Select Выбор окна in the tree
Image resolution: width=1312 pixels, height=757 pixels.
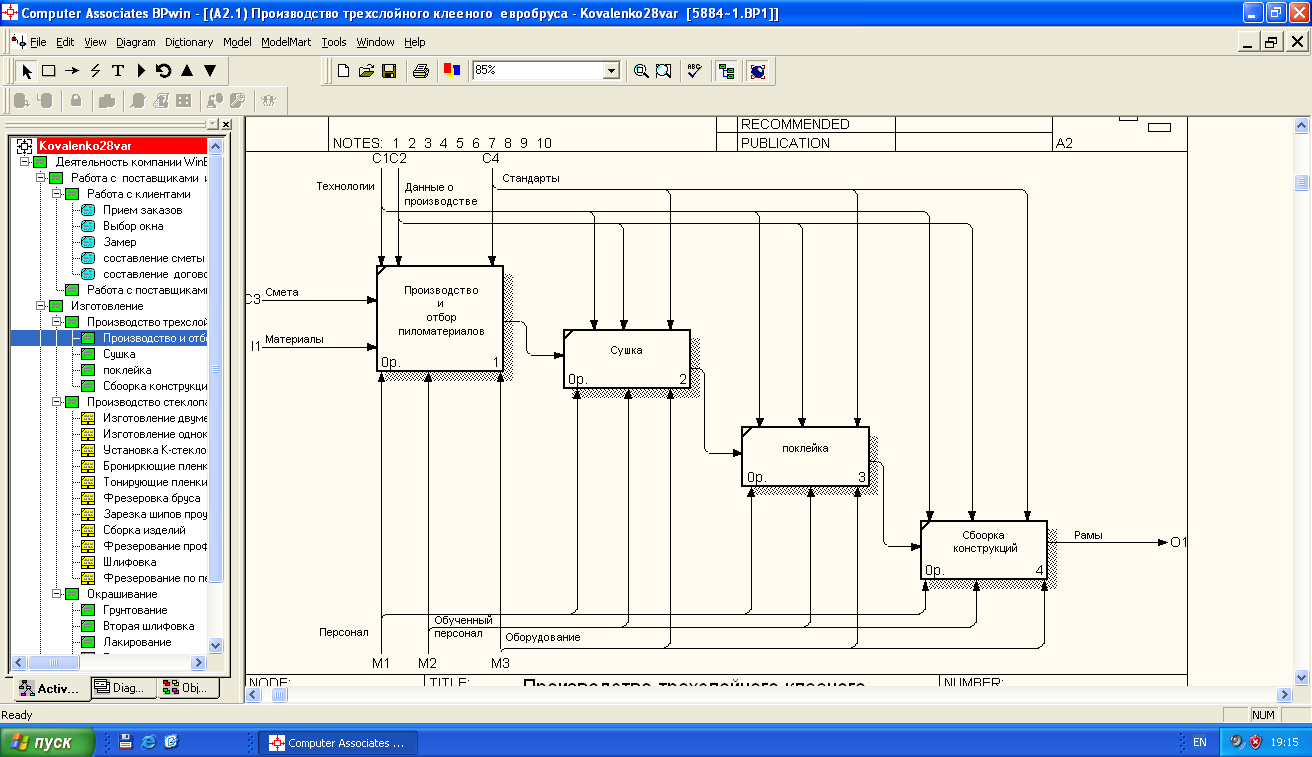[x=133, y=226]
